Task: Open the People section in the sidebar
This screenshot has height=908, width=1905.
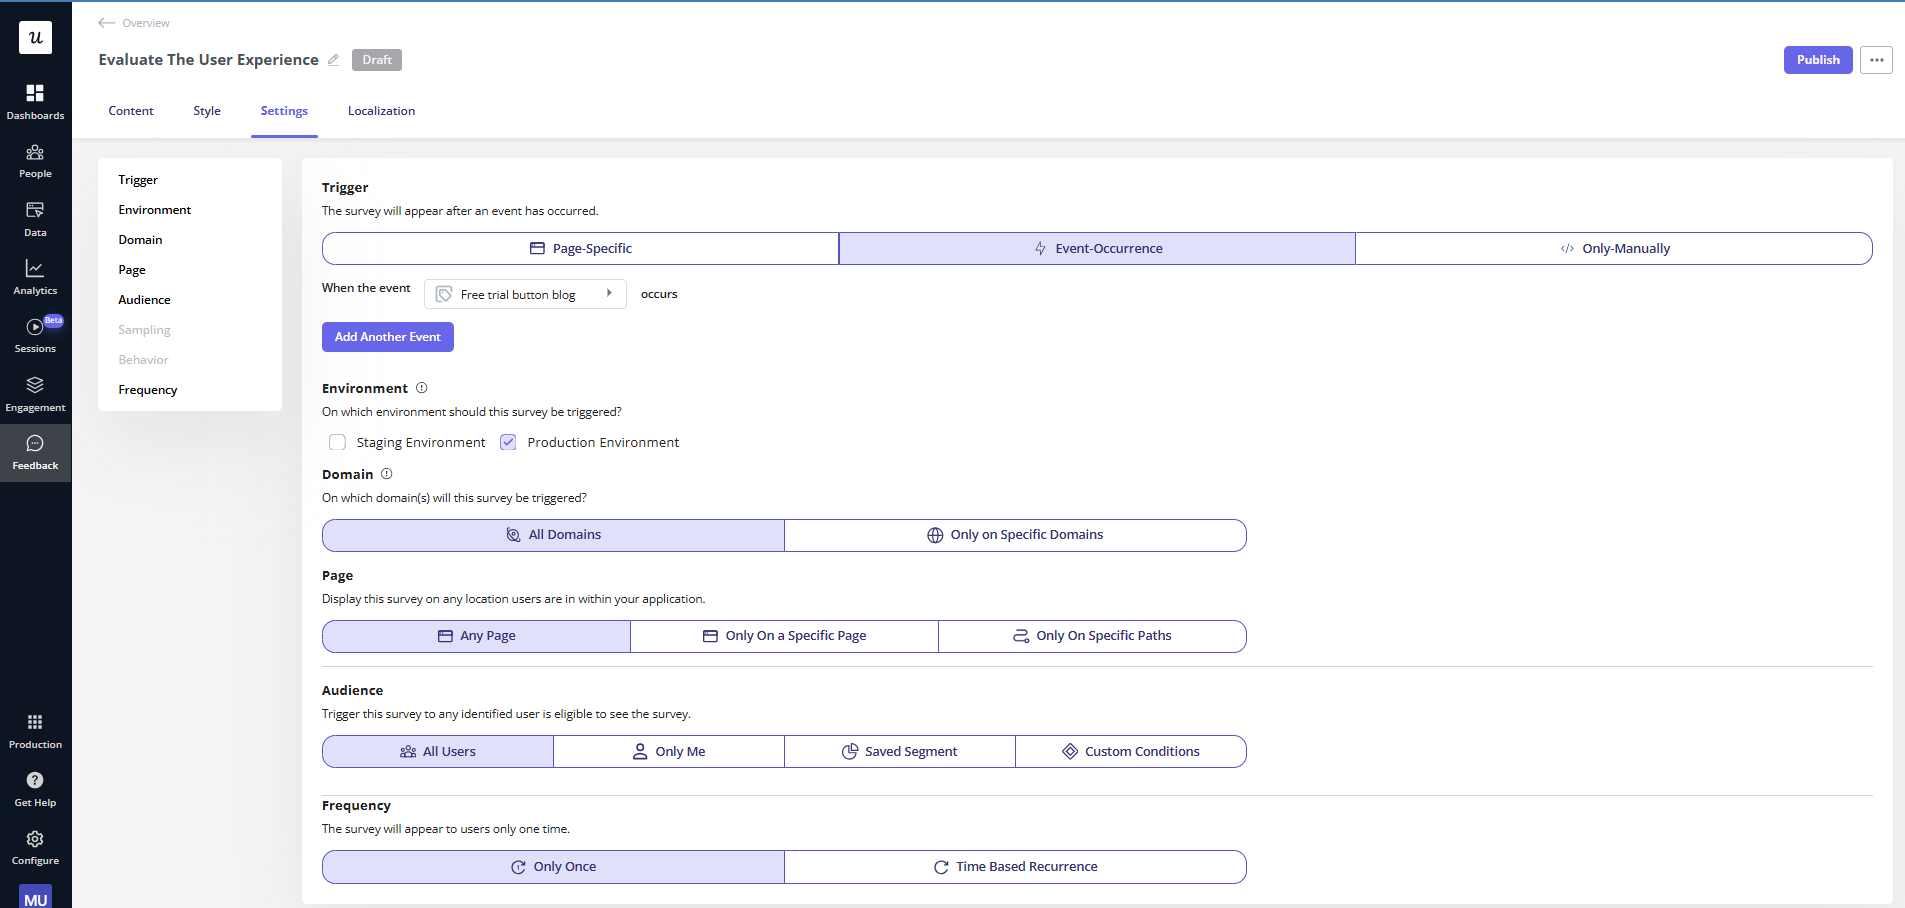Action: point(35,160)
